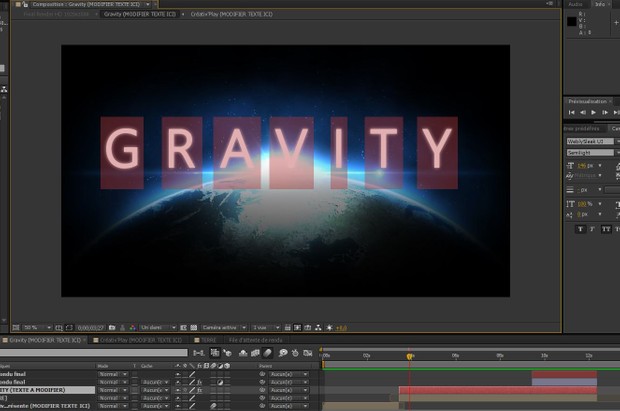The image size is (620, 411).
Task: Switch to the Audio panel tab
Action: point(575,4)
